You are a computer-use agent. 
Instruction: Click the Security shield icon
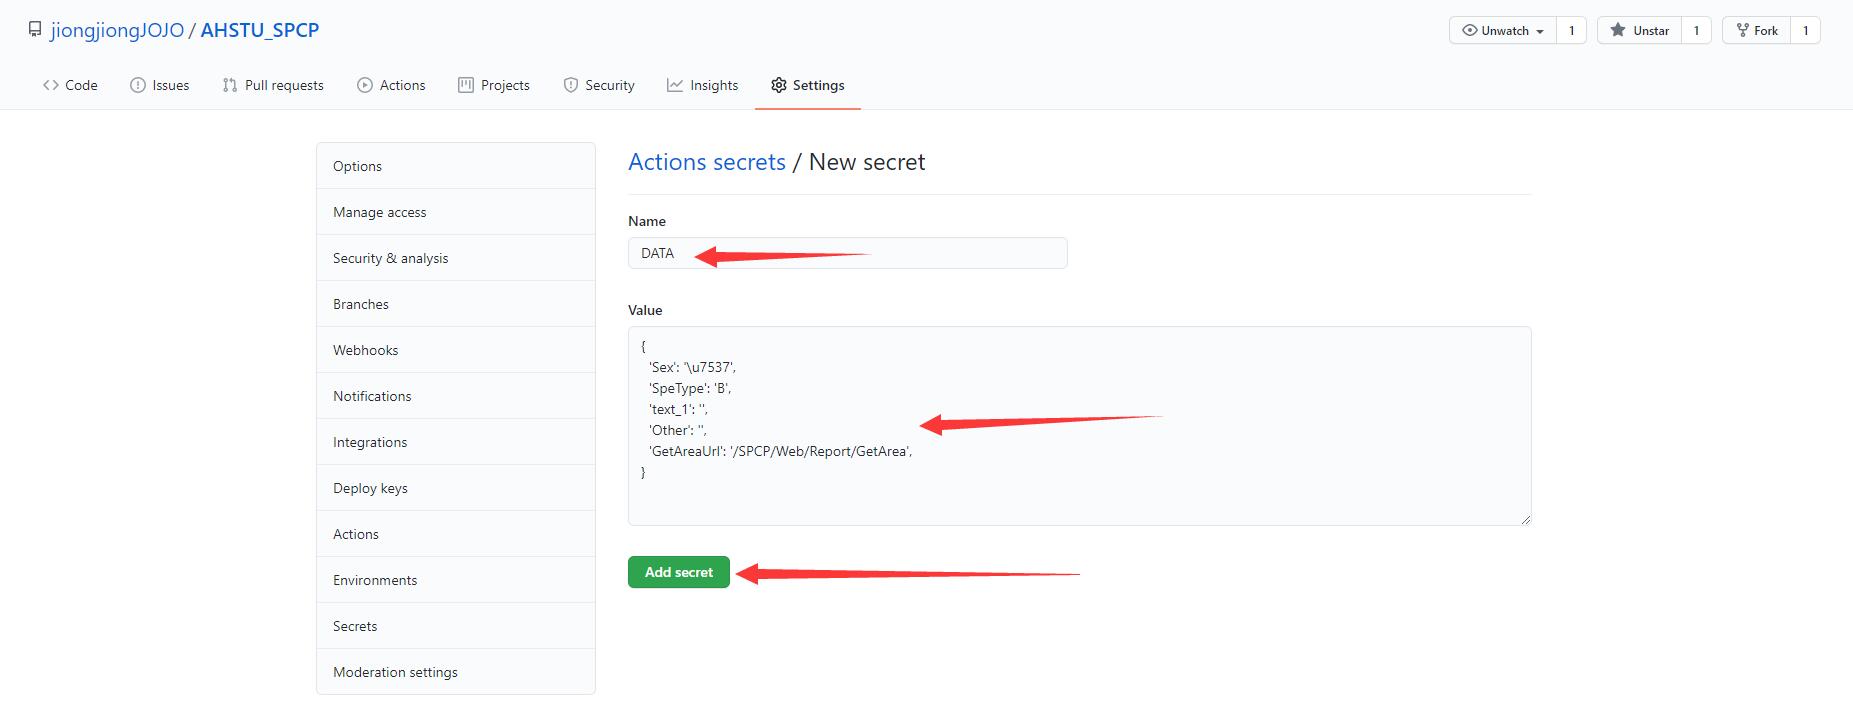pyautogui.click(x=571, y=85)
